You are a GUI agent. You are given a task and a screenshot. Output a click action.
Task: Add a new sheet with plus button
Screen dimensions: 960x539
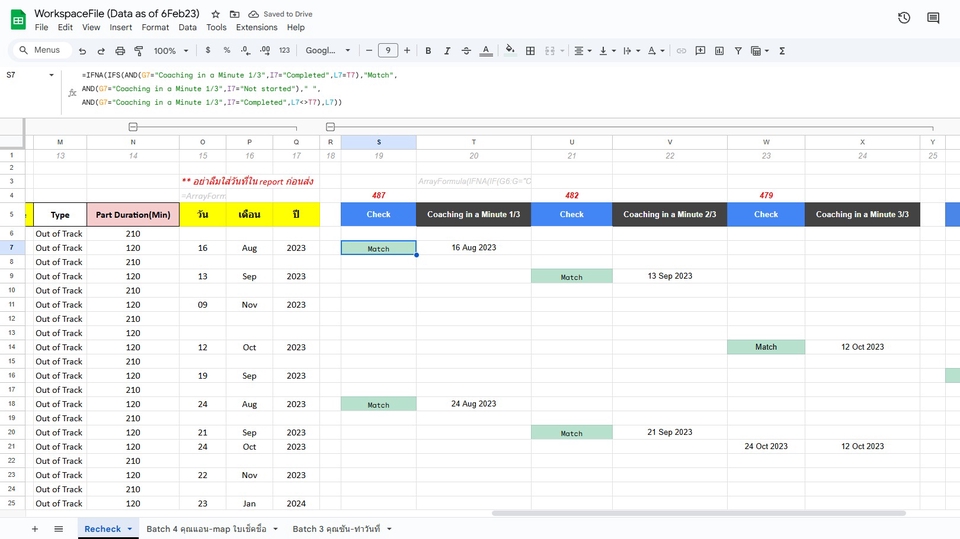[35, 528]
